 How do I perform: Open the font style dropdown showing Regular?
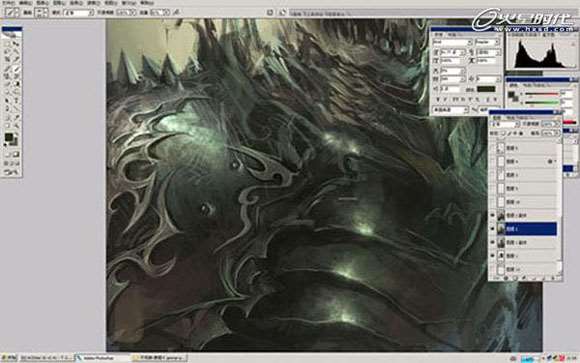(488, 42)
